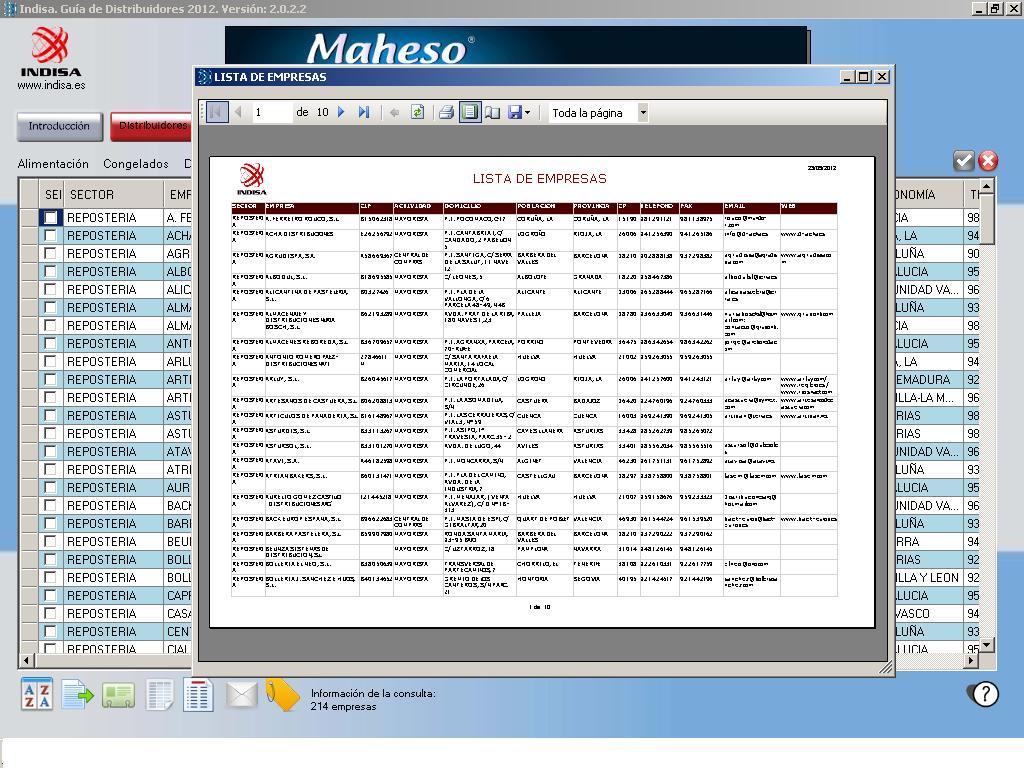The height and width of the screenshot is (768, 1024).
Task: Open grey table listing icon
Action: click(159, 695)
